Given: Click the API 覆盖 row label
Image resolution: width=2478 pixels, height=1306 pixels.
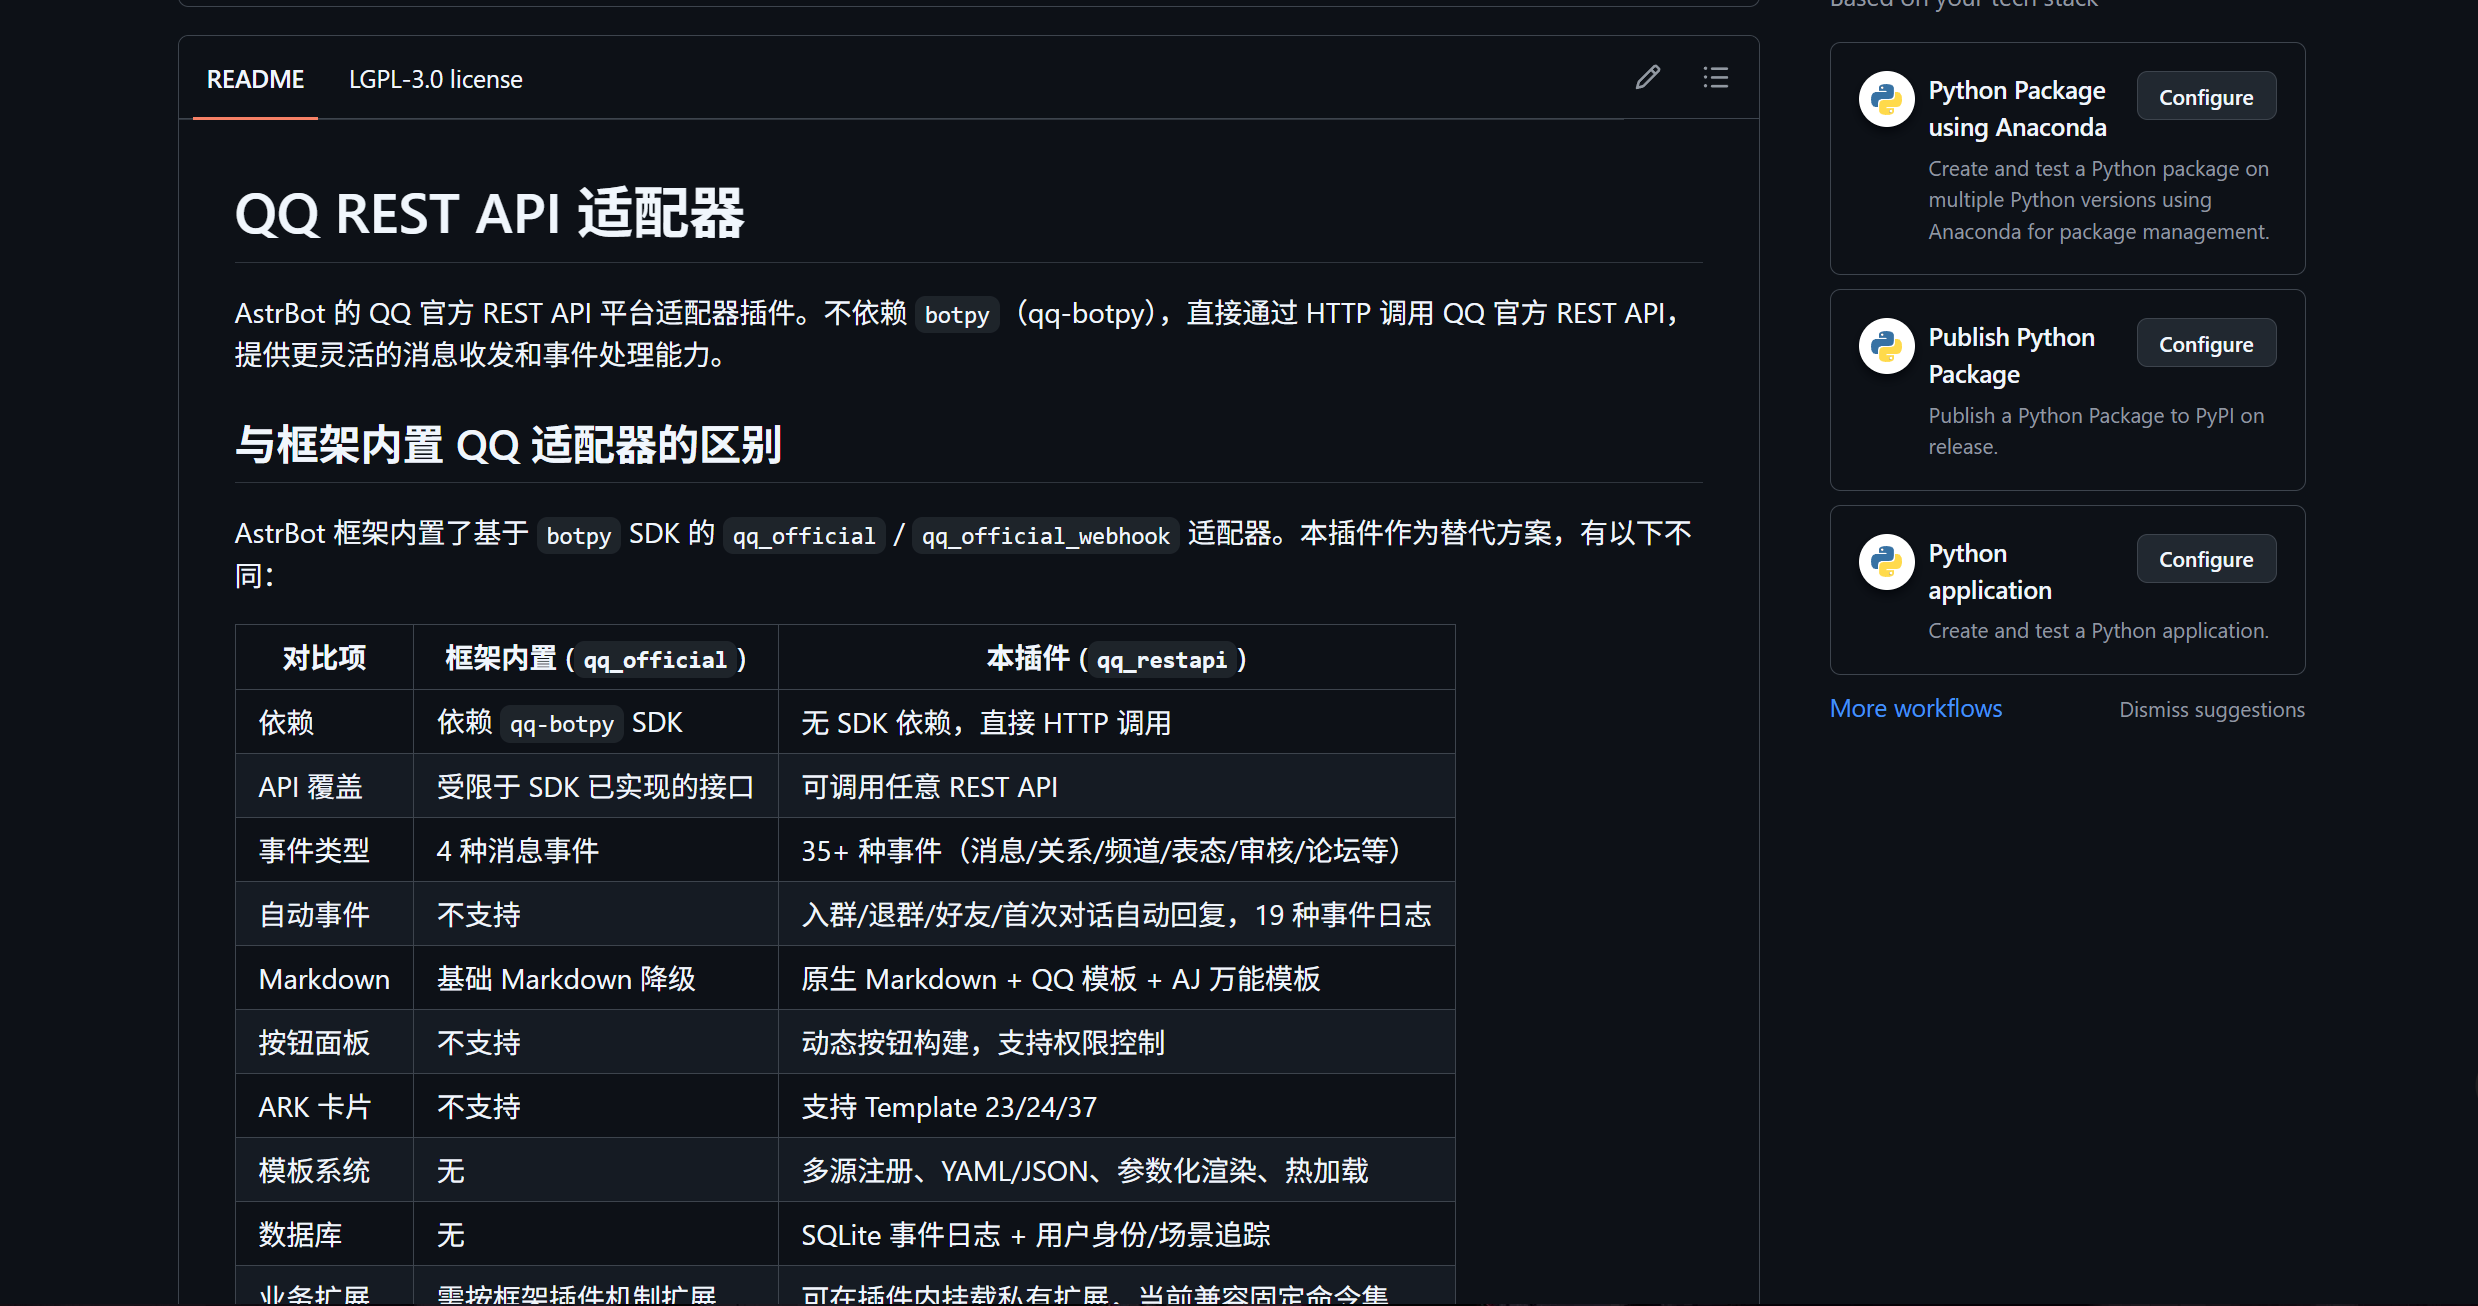Looking at the screenshot, I should (324, 786).
